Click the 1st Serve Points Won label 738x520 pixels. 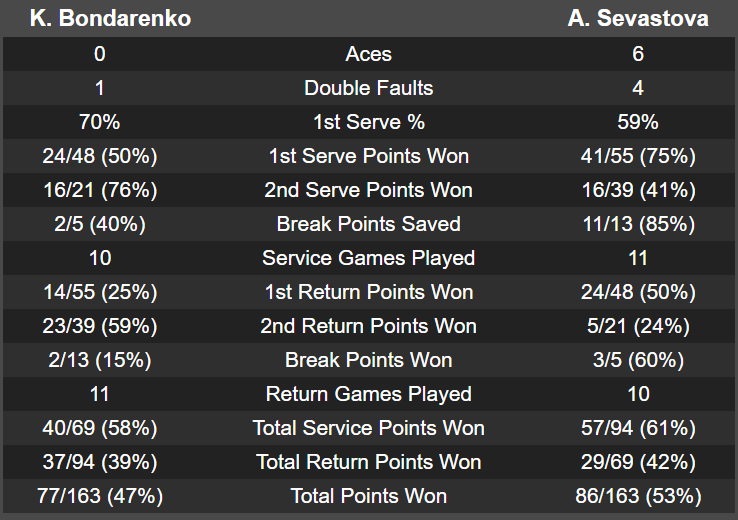click(368, 156)
